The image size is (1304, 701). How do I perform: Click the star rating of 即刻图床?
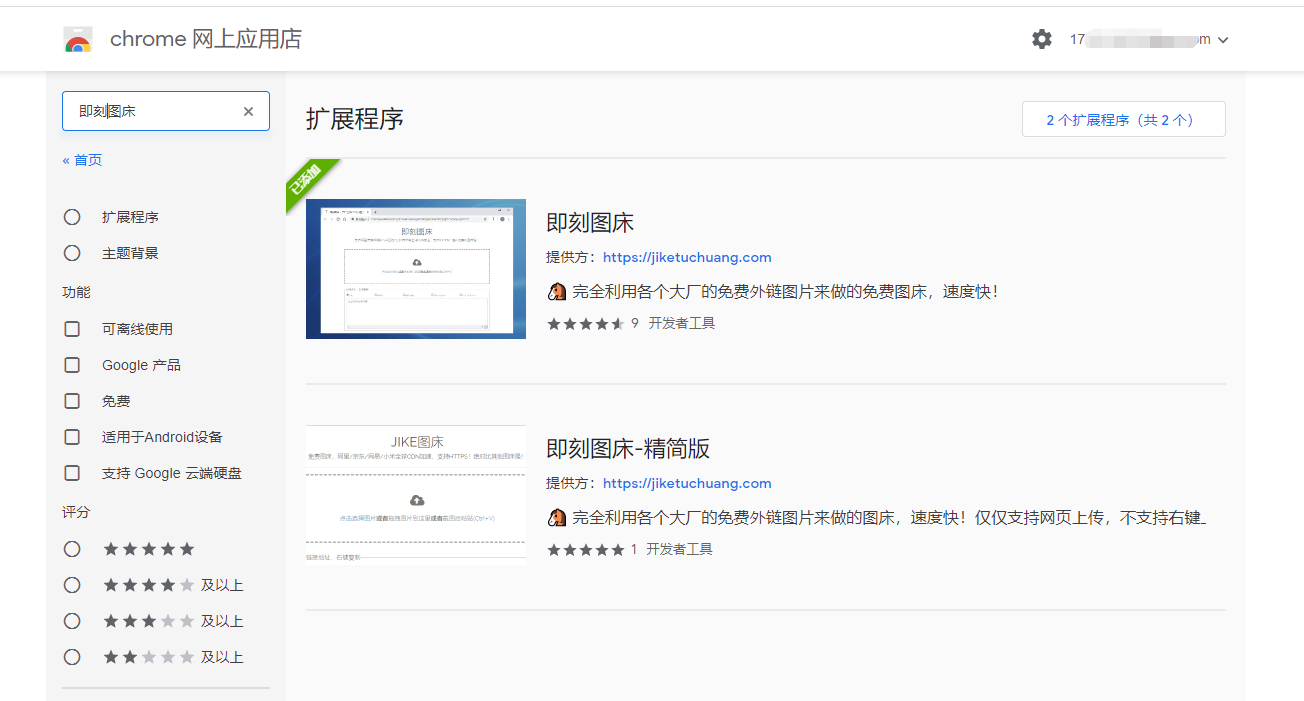tap(586, 324)
